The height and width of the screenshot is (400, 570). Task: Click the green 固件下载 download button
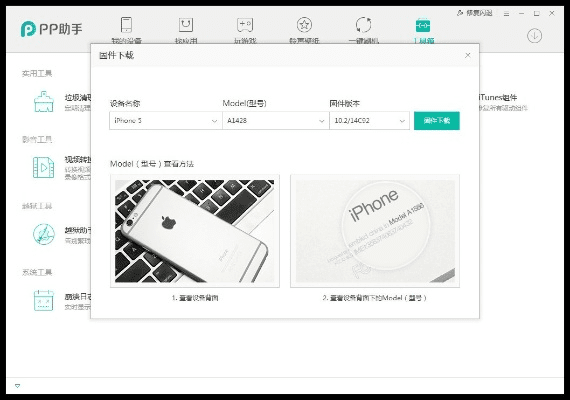tap(437, 120)
